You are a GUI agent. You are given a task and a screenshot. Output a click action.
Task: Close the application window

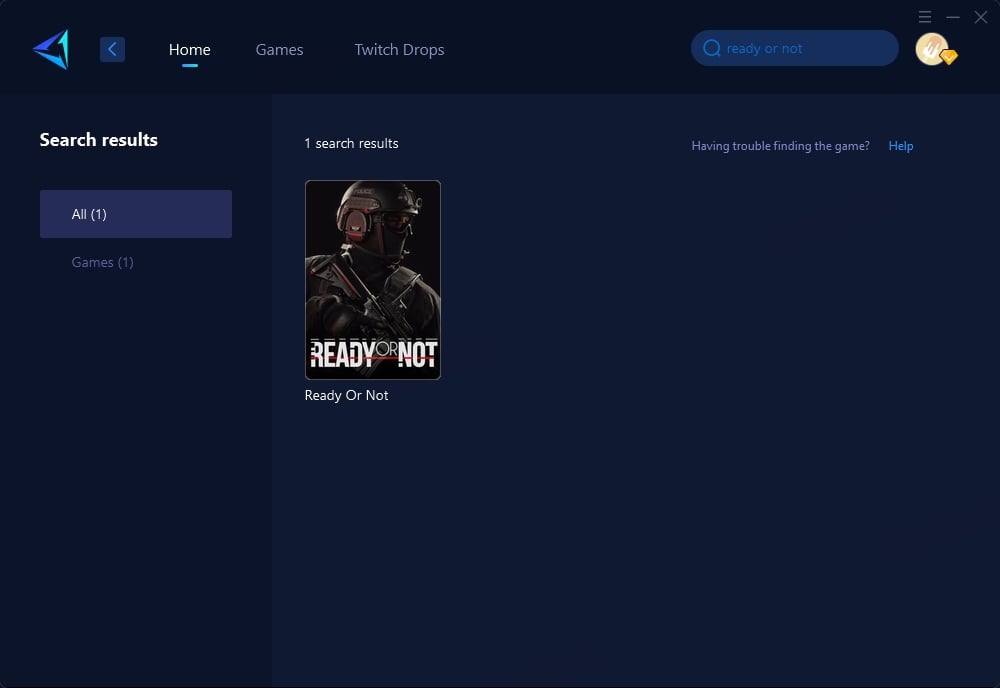981,17
